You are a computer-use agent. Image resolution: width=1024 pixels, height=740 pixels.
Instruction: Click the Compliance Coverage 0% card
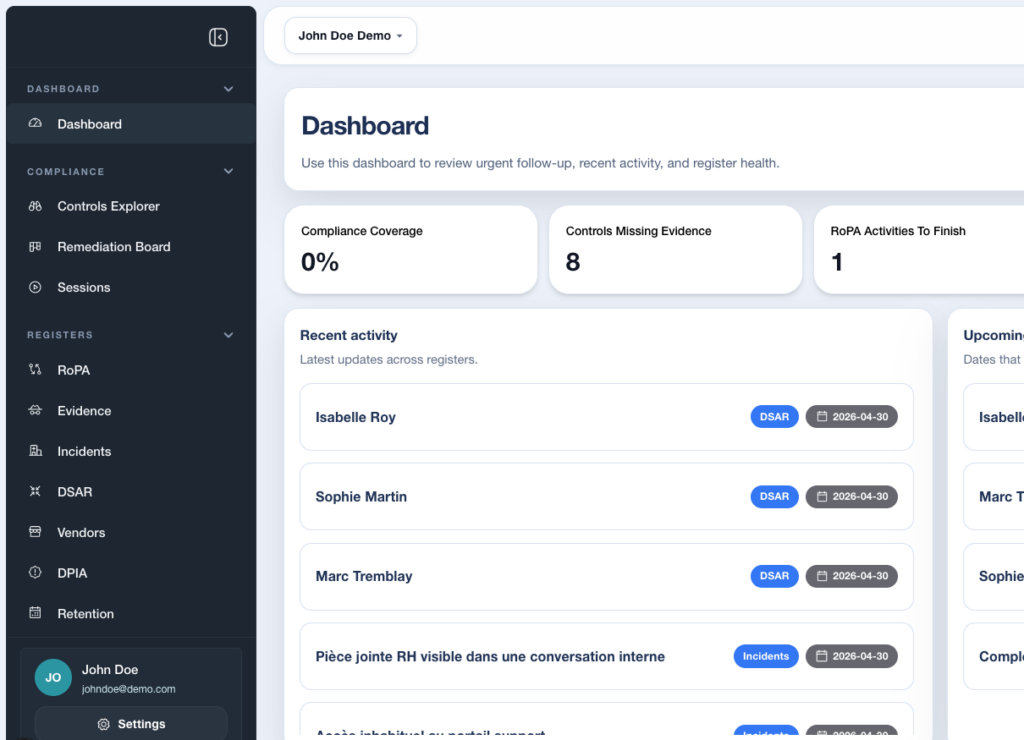point(411,249)
